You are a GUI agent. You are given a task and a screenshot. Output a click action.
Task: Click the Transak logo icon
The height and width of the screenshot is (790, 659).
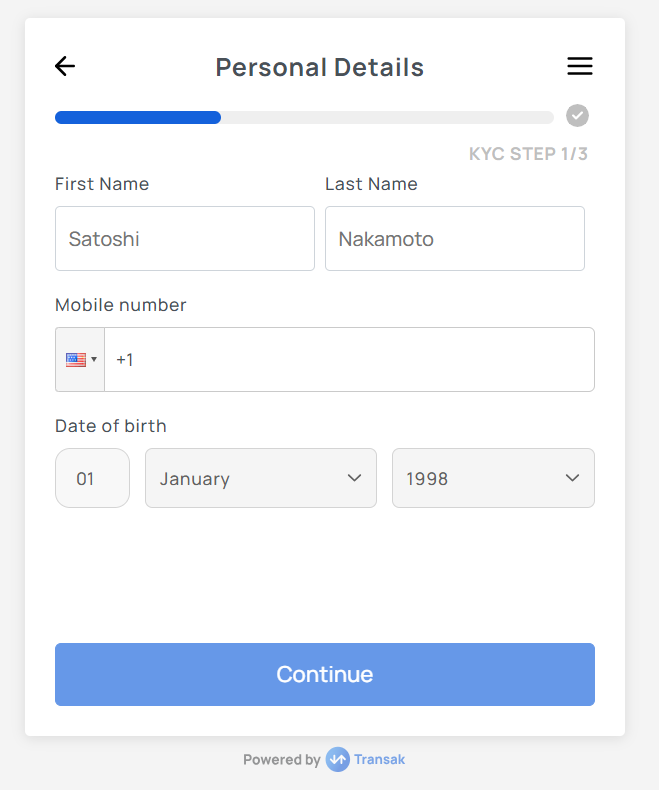click(x=337, y=760)
